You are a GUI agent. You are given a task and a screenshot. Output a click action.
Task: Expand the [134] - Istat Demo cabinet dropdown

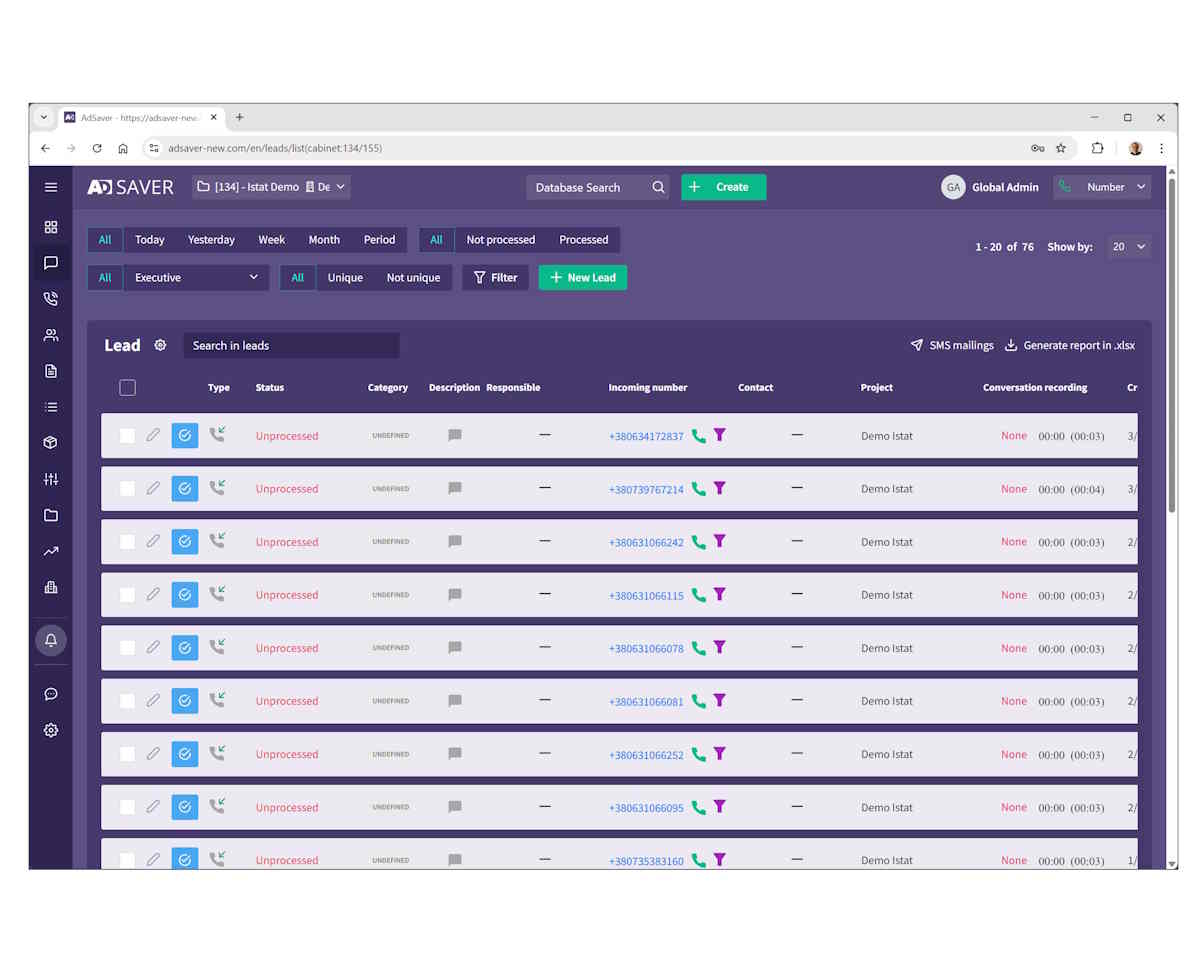point(271,187)
